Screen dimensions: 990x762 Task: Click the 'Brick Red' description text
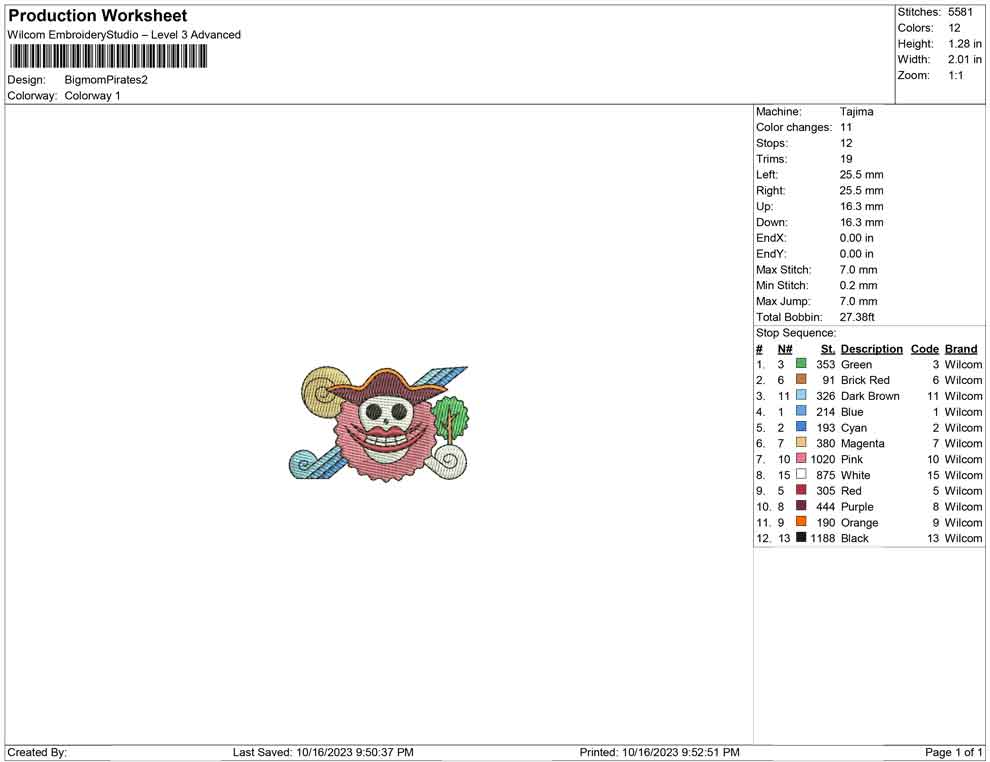tap(865, 380)
